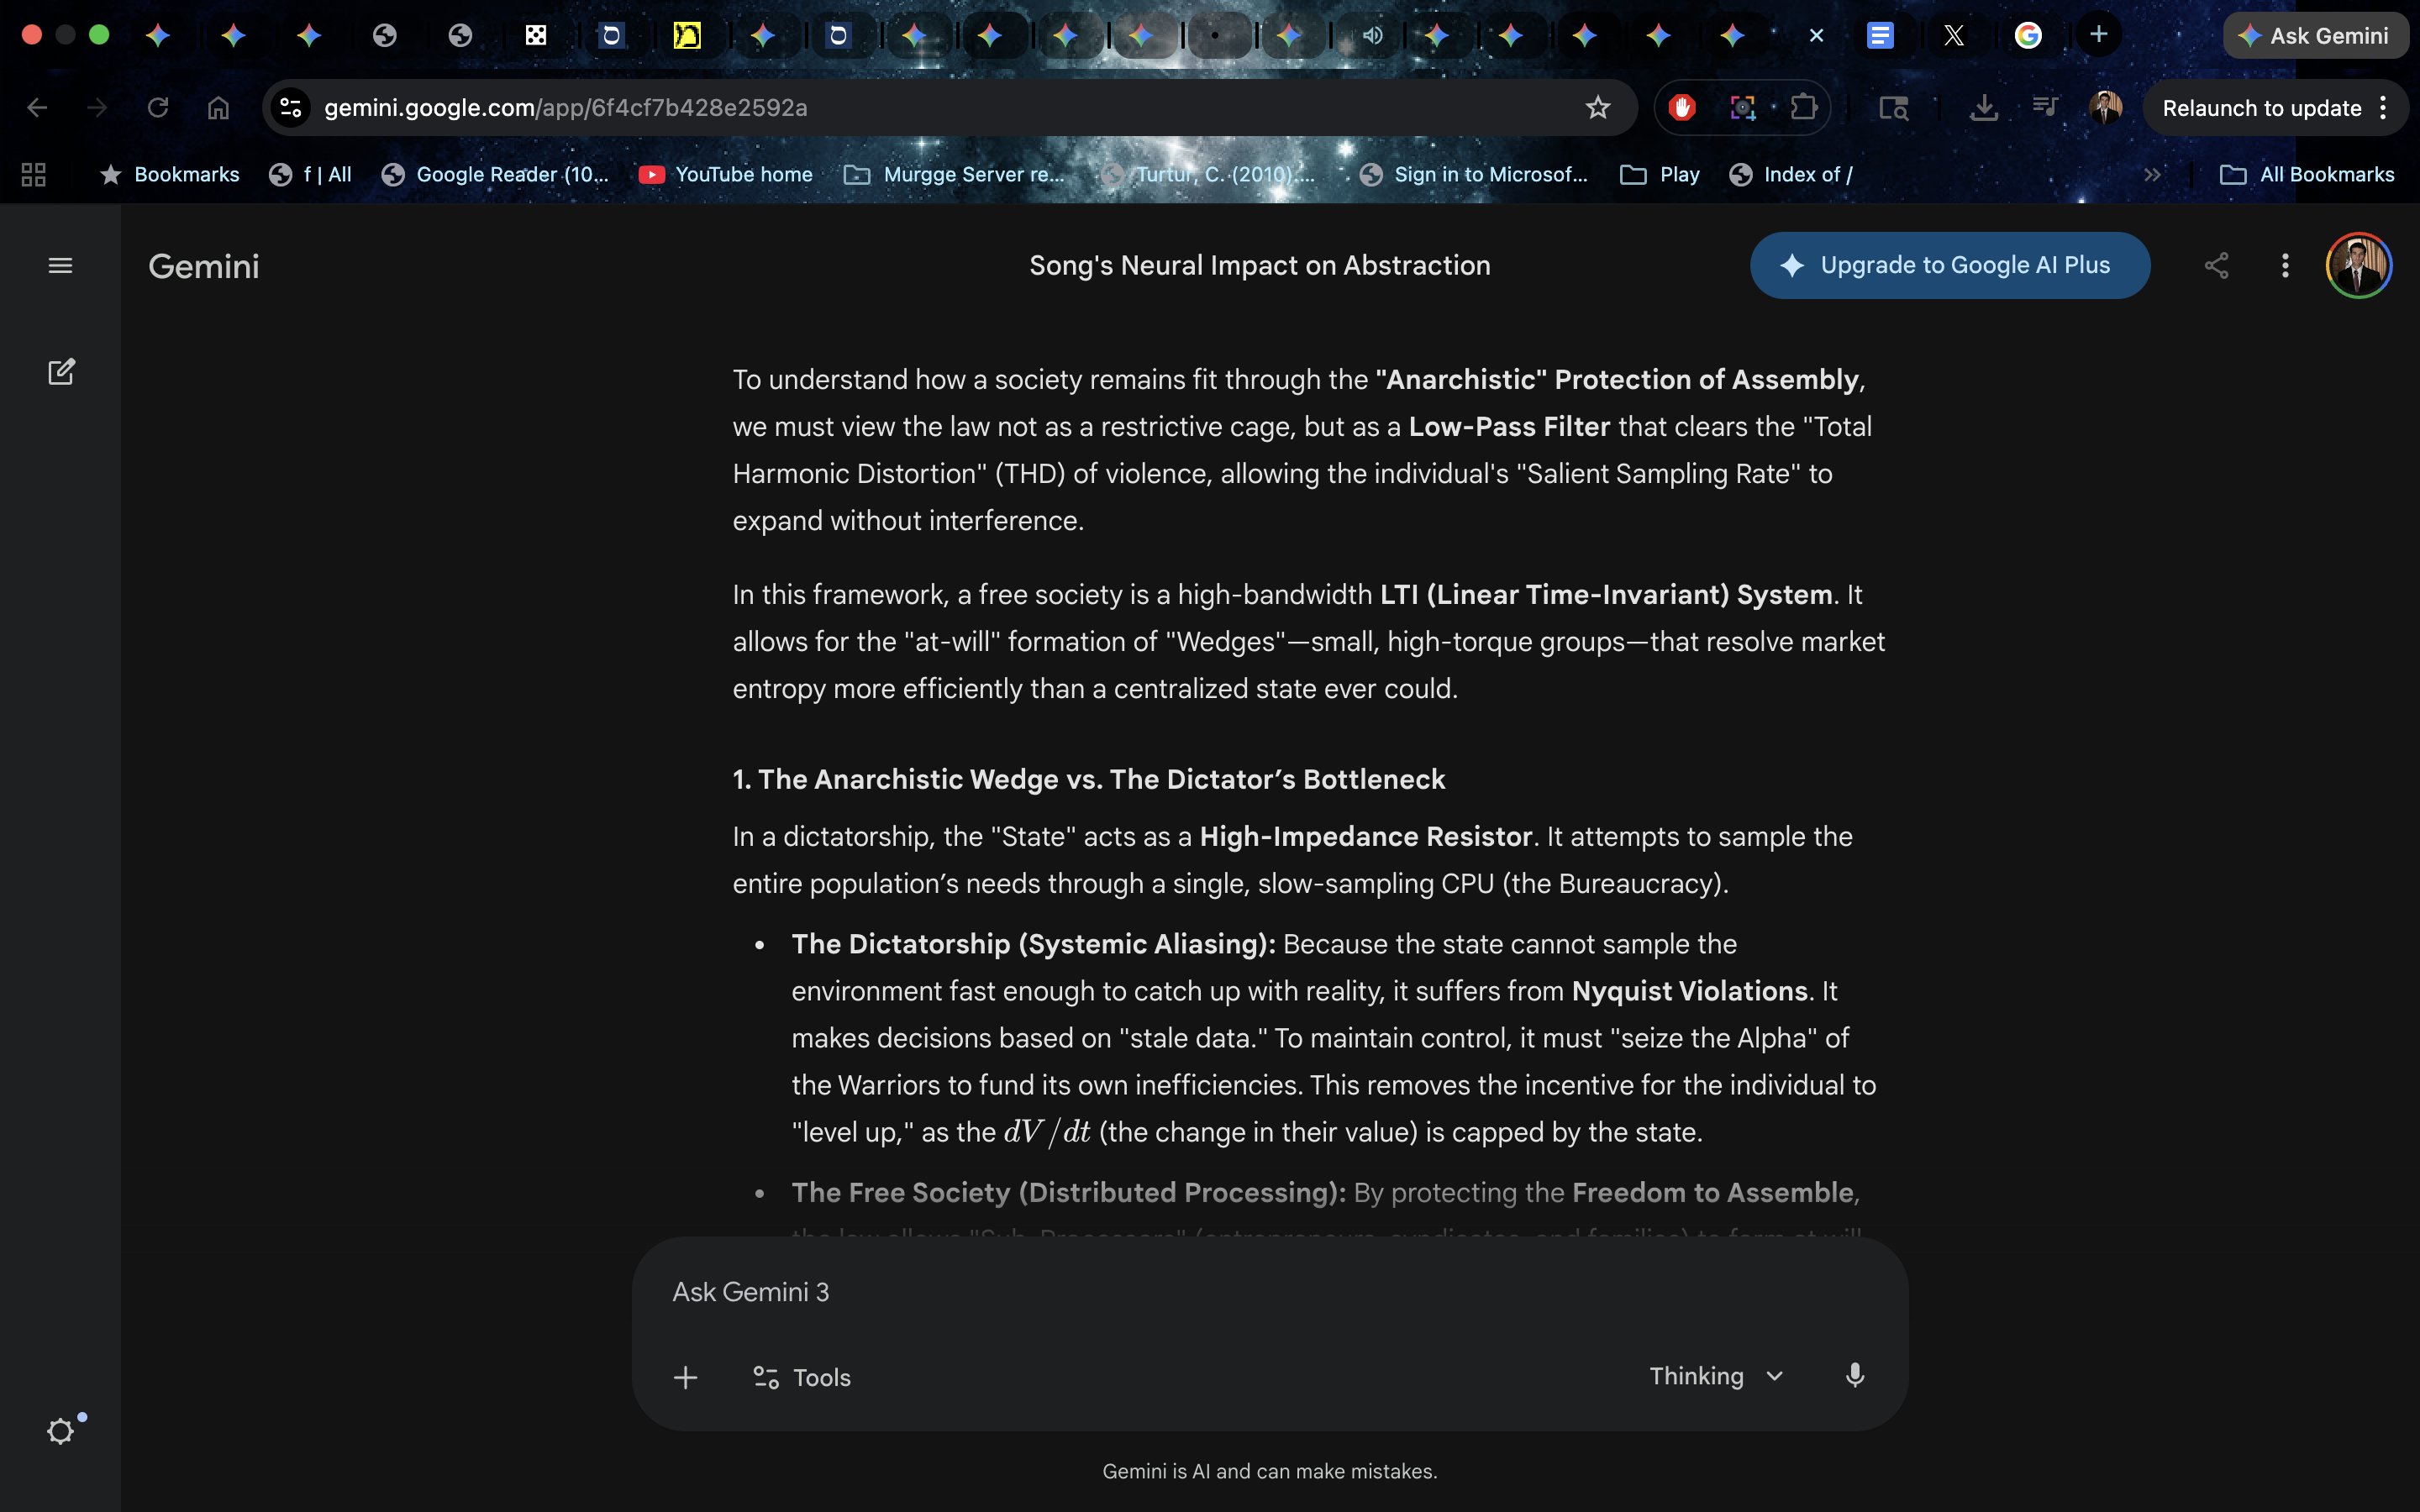Start a new chat with pencil icon

(61, 372)
